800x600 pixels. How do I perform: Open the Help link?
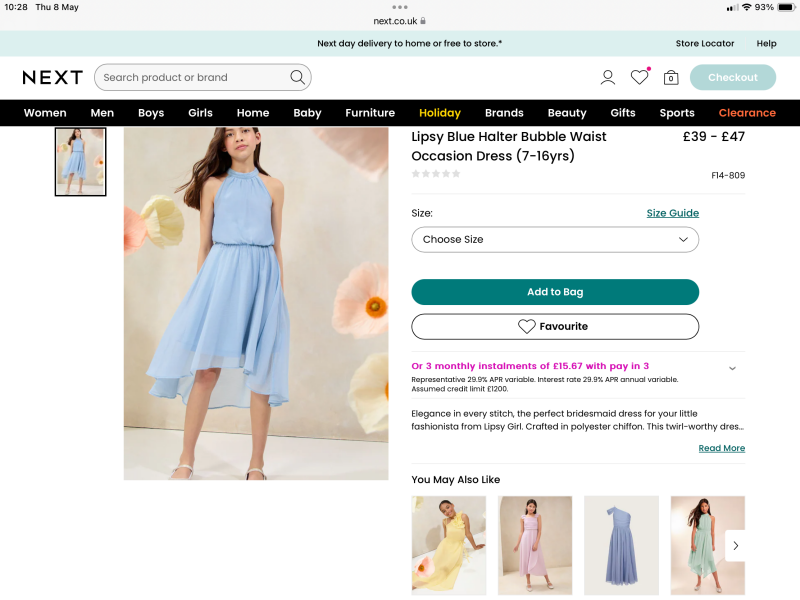tap(766, 43)
